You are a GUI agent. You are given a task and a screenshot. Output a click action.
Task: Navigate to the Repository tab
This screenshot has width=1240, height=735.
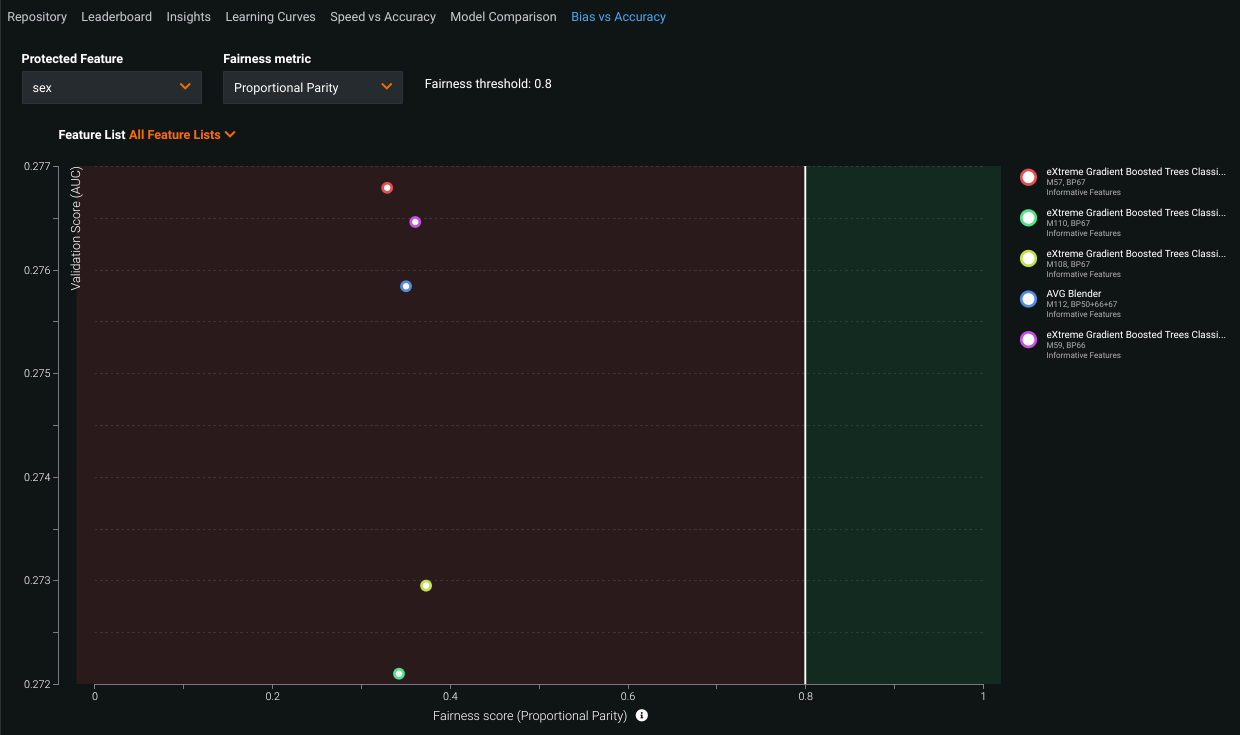37,17
